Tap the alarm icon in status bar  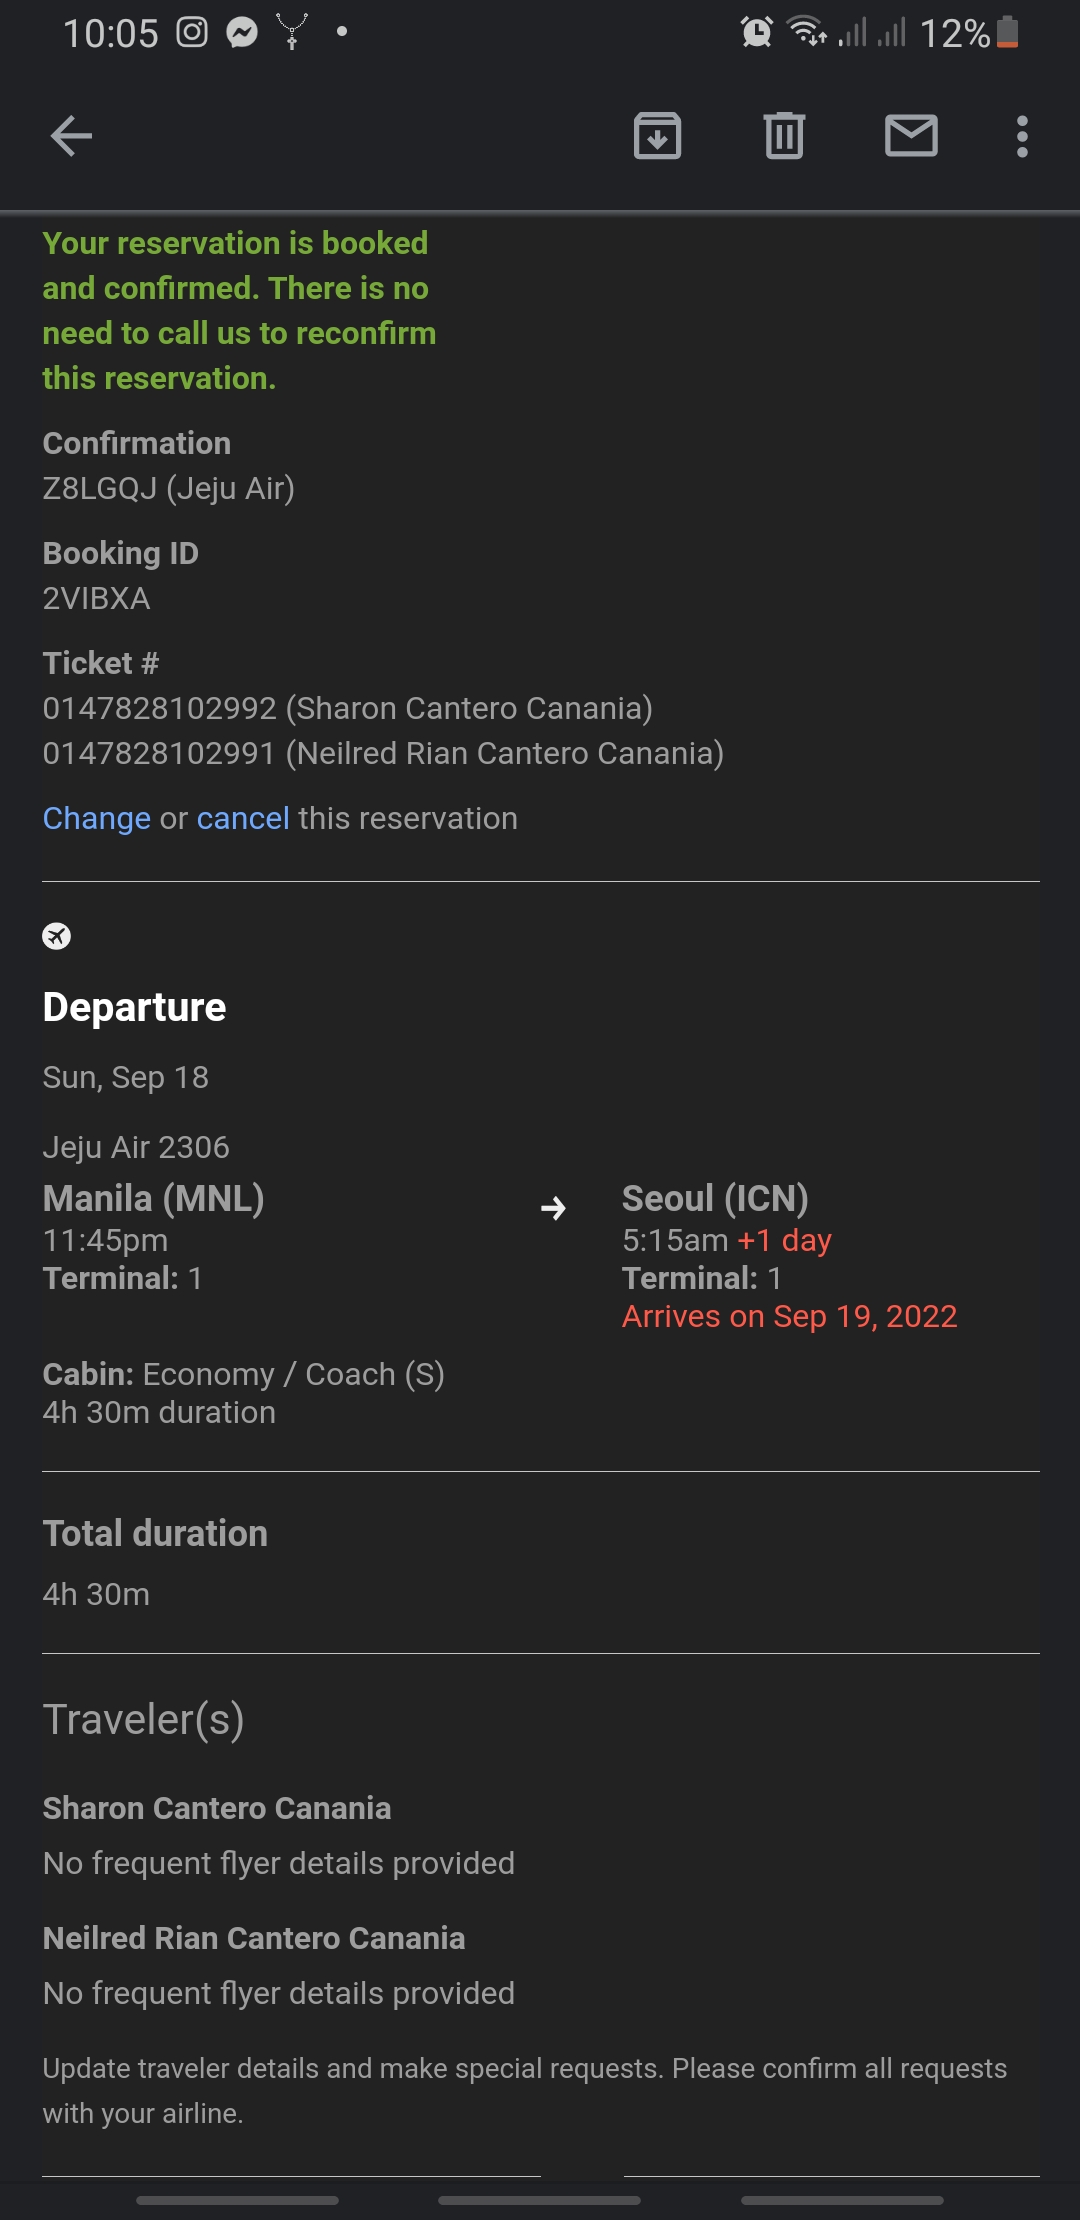756,33
